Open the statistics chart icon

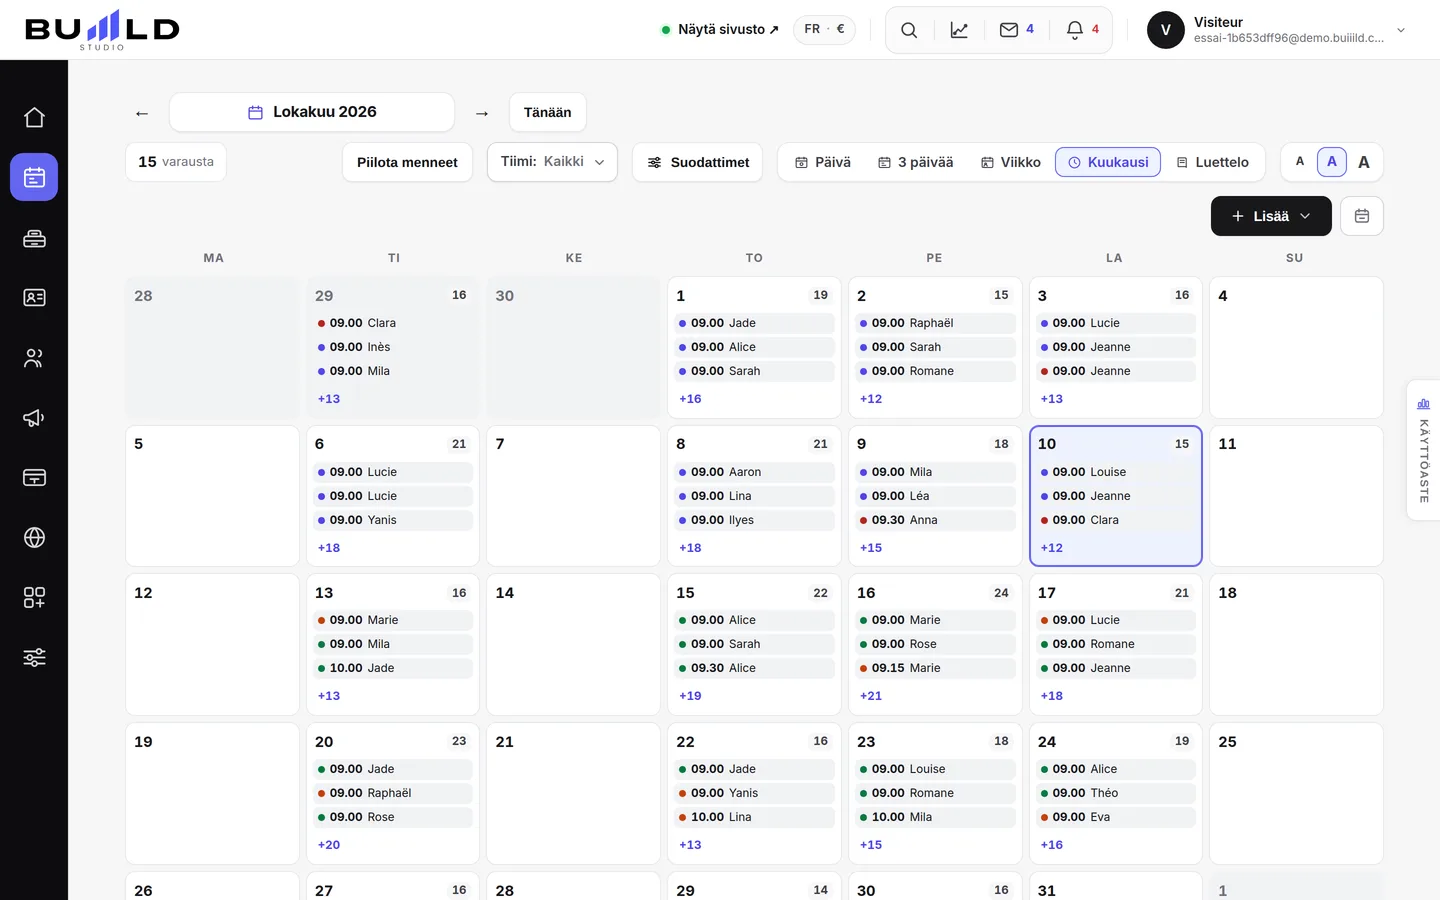(959, 30)
